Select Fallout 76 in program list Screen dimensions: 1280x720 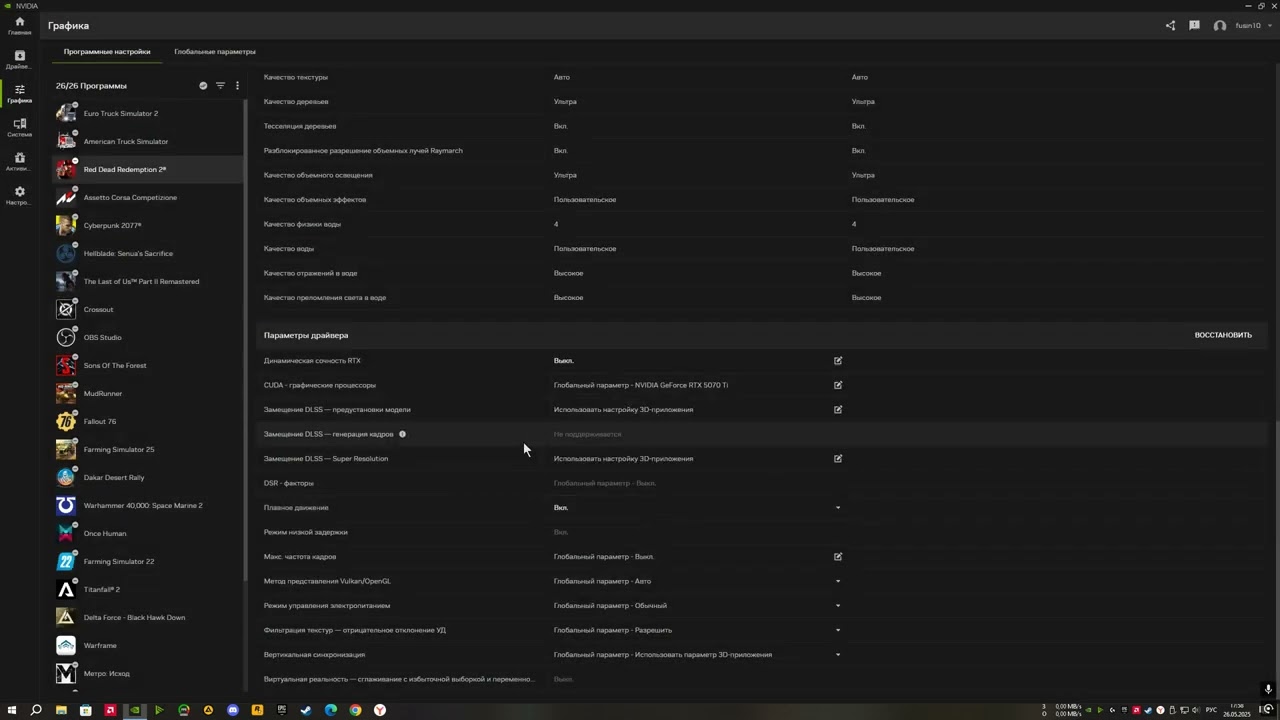(x=148, y=422)
